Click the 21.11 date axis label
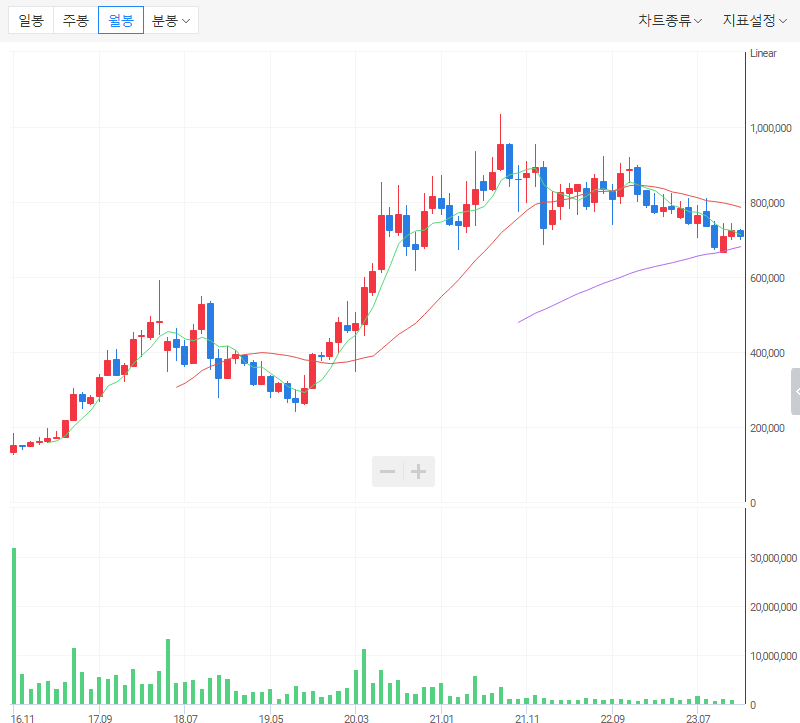This screenshot has height=723, width=800. coord(527,718)
